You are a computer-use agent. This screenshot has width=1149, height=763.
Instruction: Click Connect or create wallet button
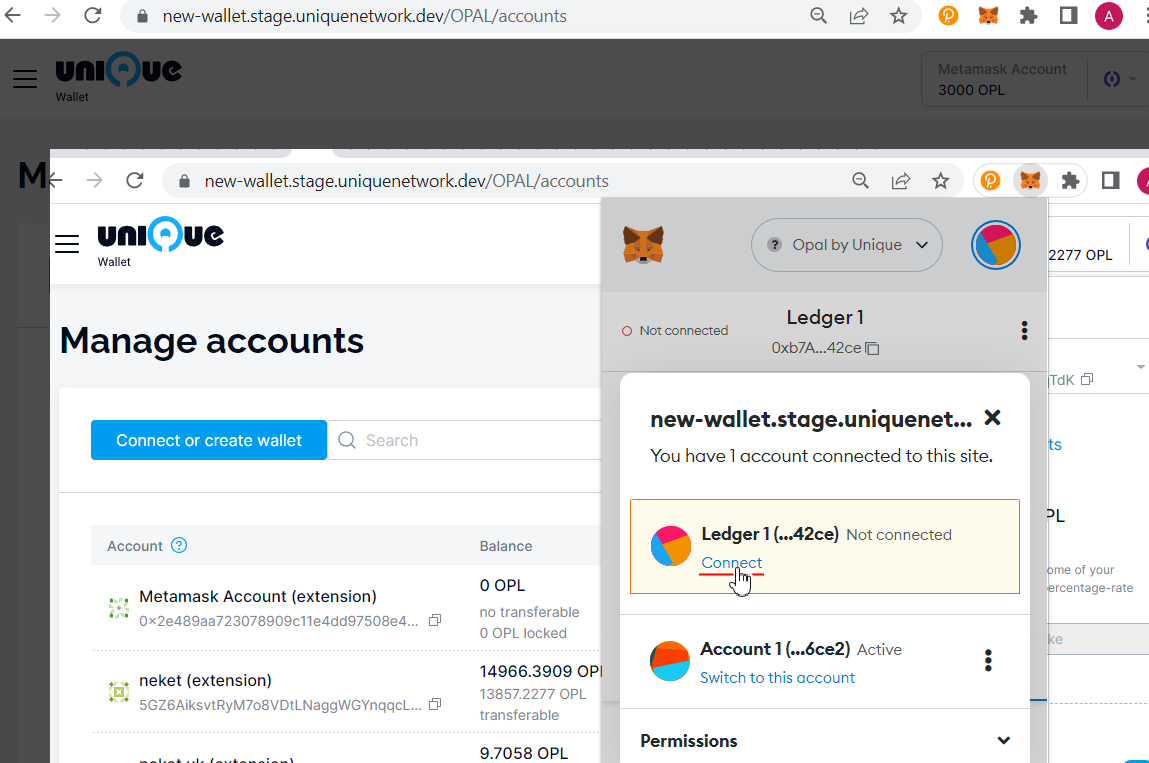coord(209,440)
